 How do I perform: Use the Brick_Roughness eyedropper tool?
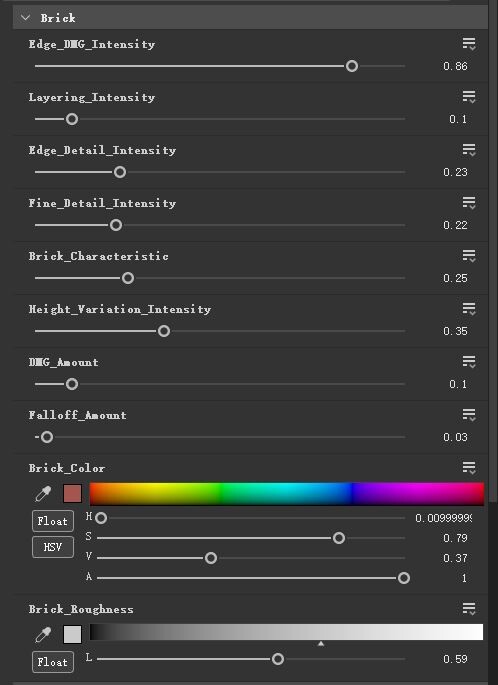tap(43, 634)
